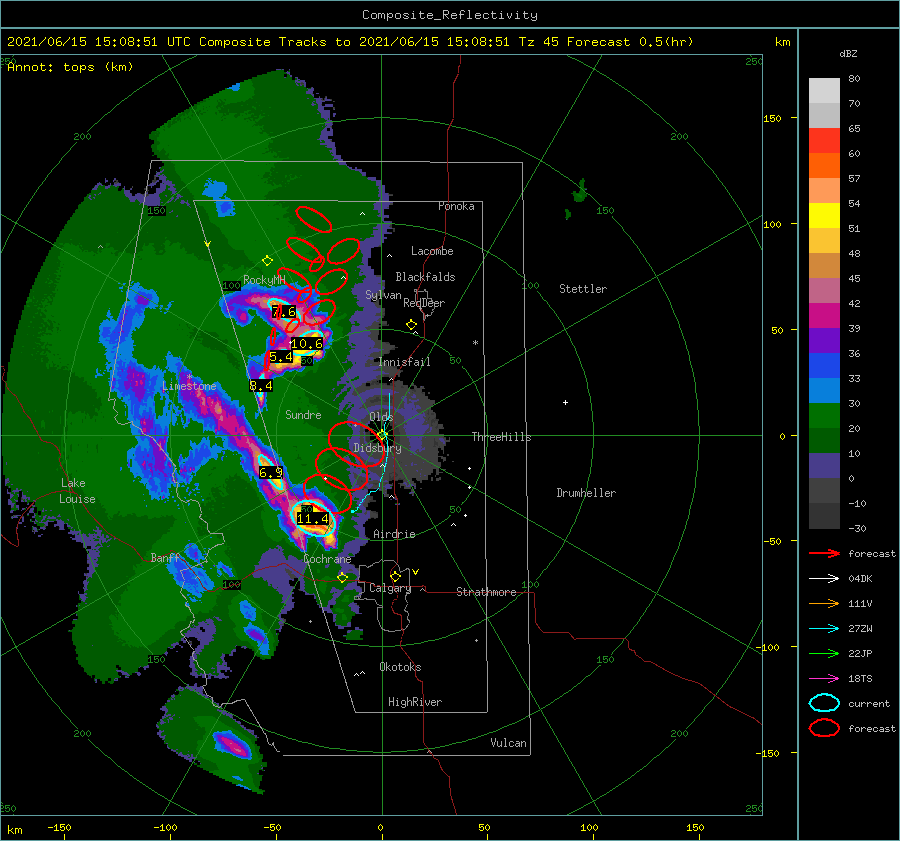The width and height of the screenshot is (900, 841).
Task: Pick the magenta swatch between 42 and 39
Action: [x=824, y=315]
